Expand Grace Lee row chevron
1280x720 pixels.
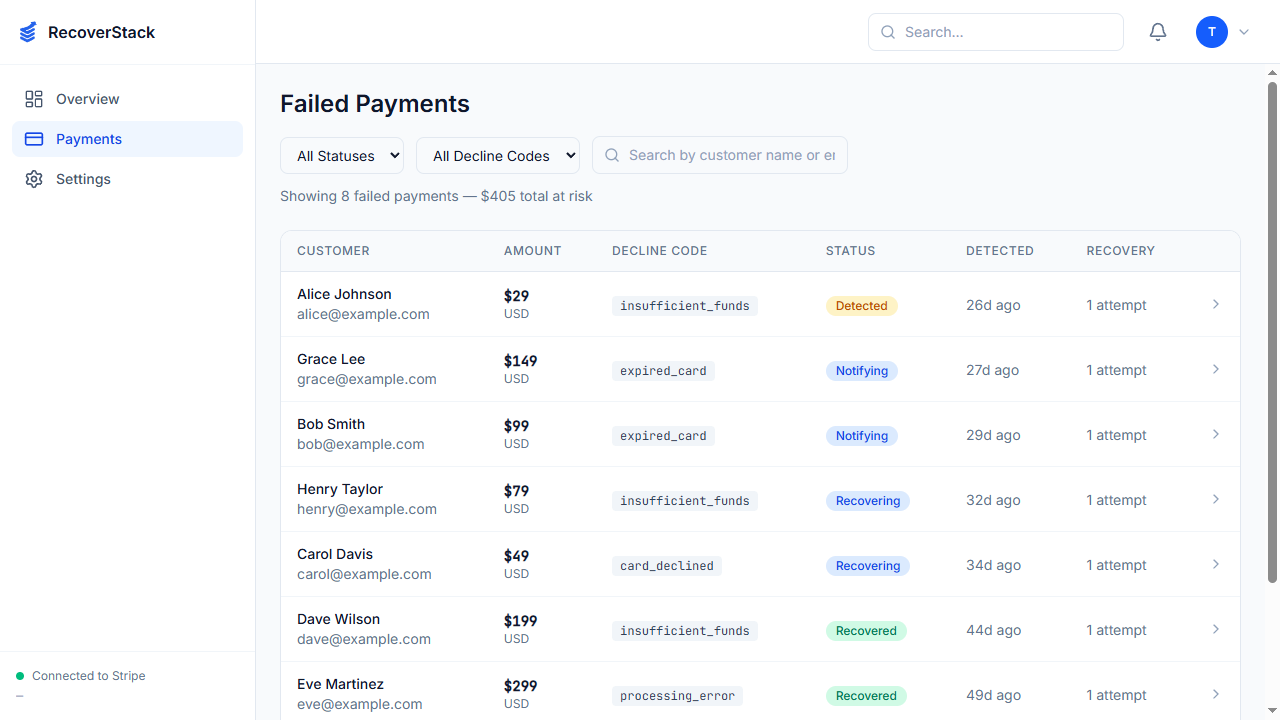coord(1216,369)
